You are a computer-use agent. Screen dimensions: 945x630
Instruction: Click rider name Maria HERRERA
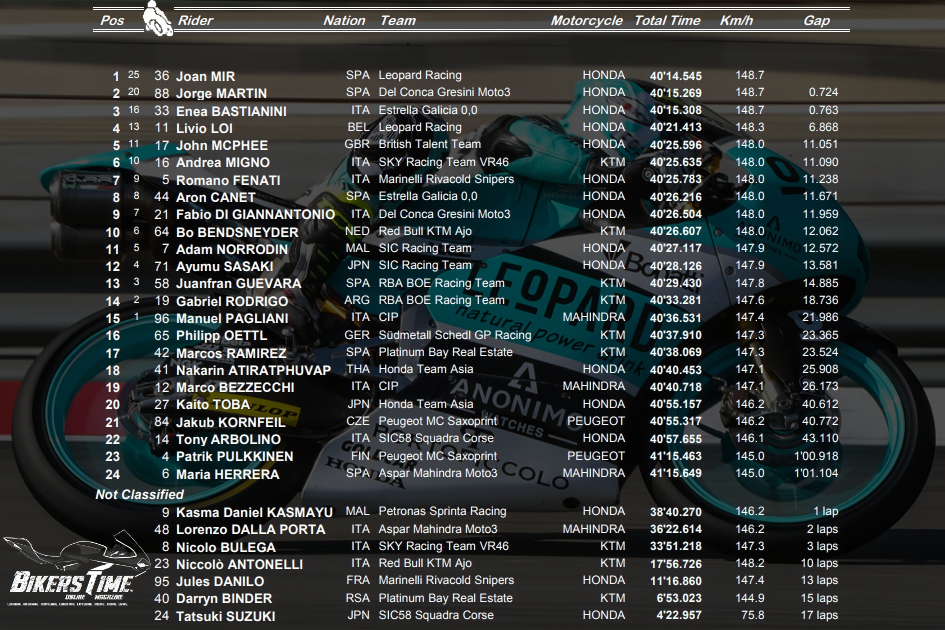click(227, 474)
